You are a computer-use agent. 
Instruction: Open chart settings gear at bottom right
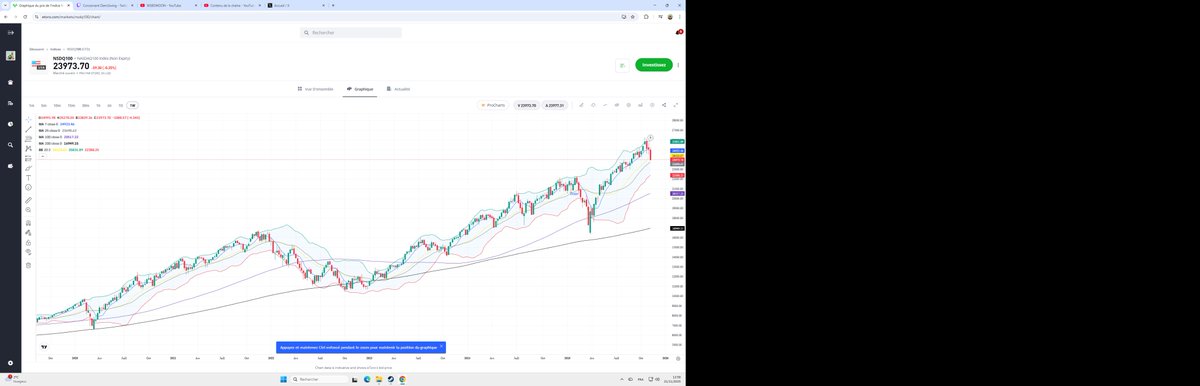pyautogui.click(x=678, y=358)
